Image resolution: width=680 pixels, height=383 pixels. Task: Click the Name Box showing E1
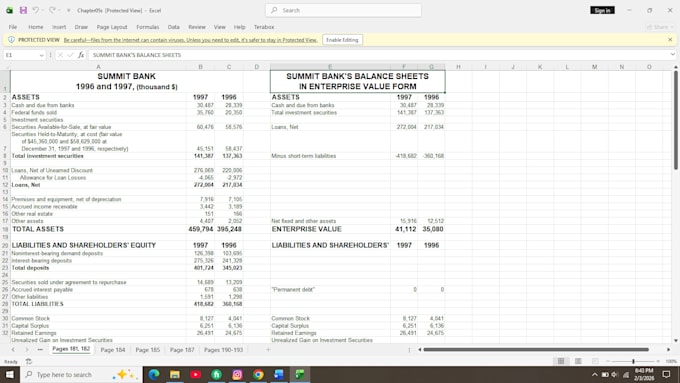pyautogui.click(x=21, y=55)
